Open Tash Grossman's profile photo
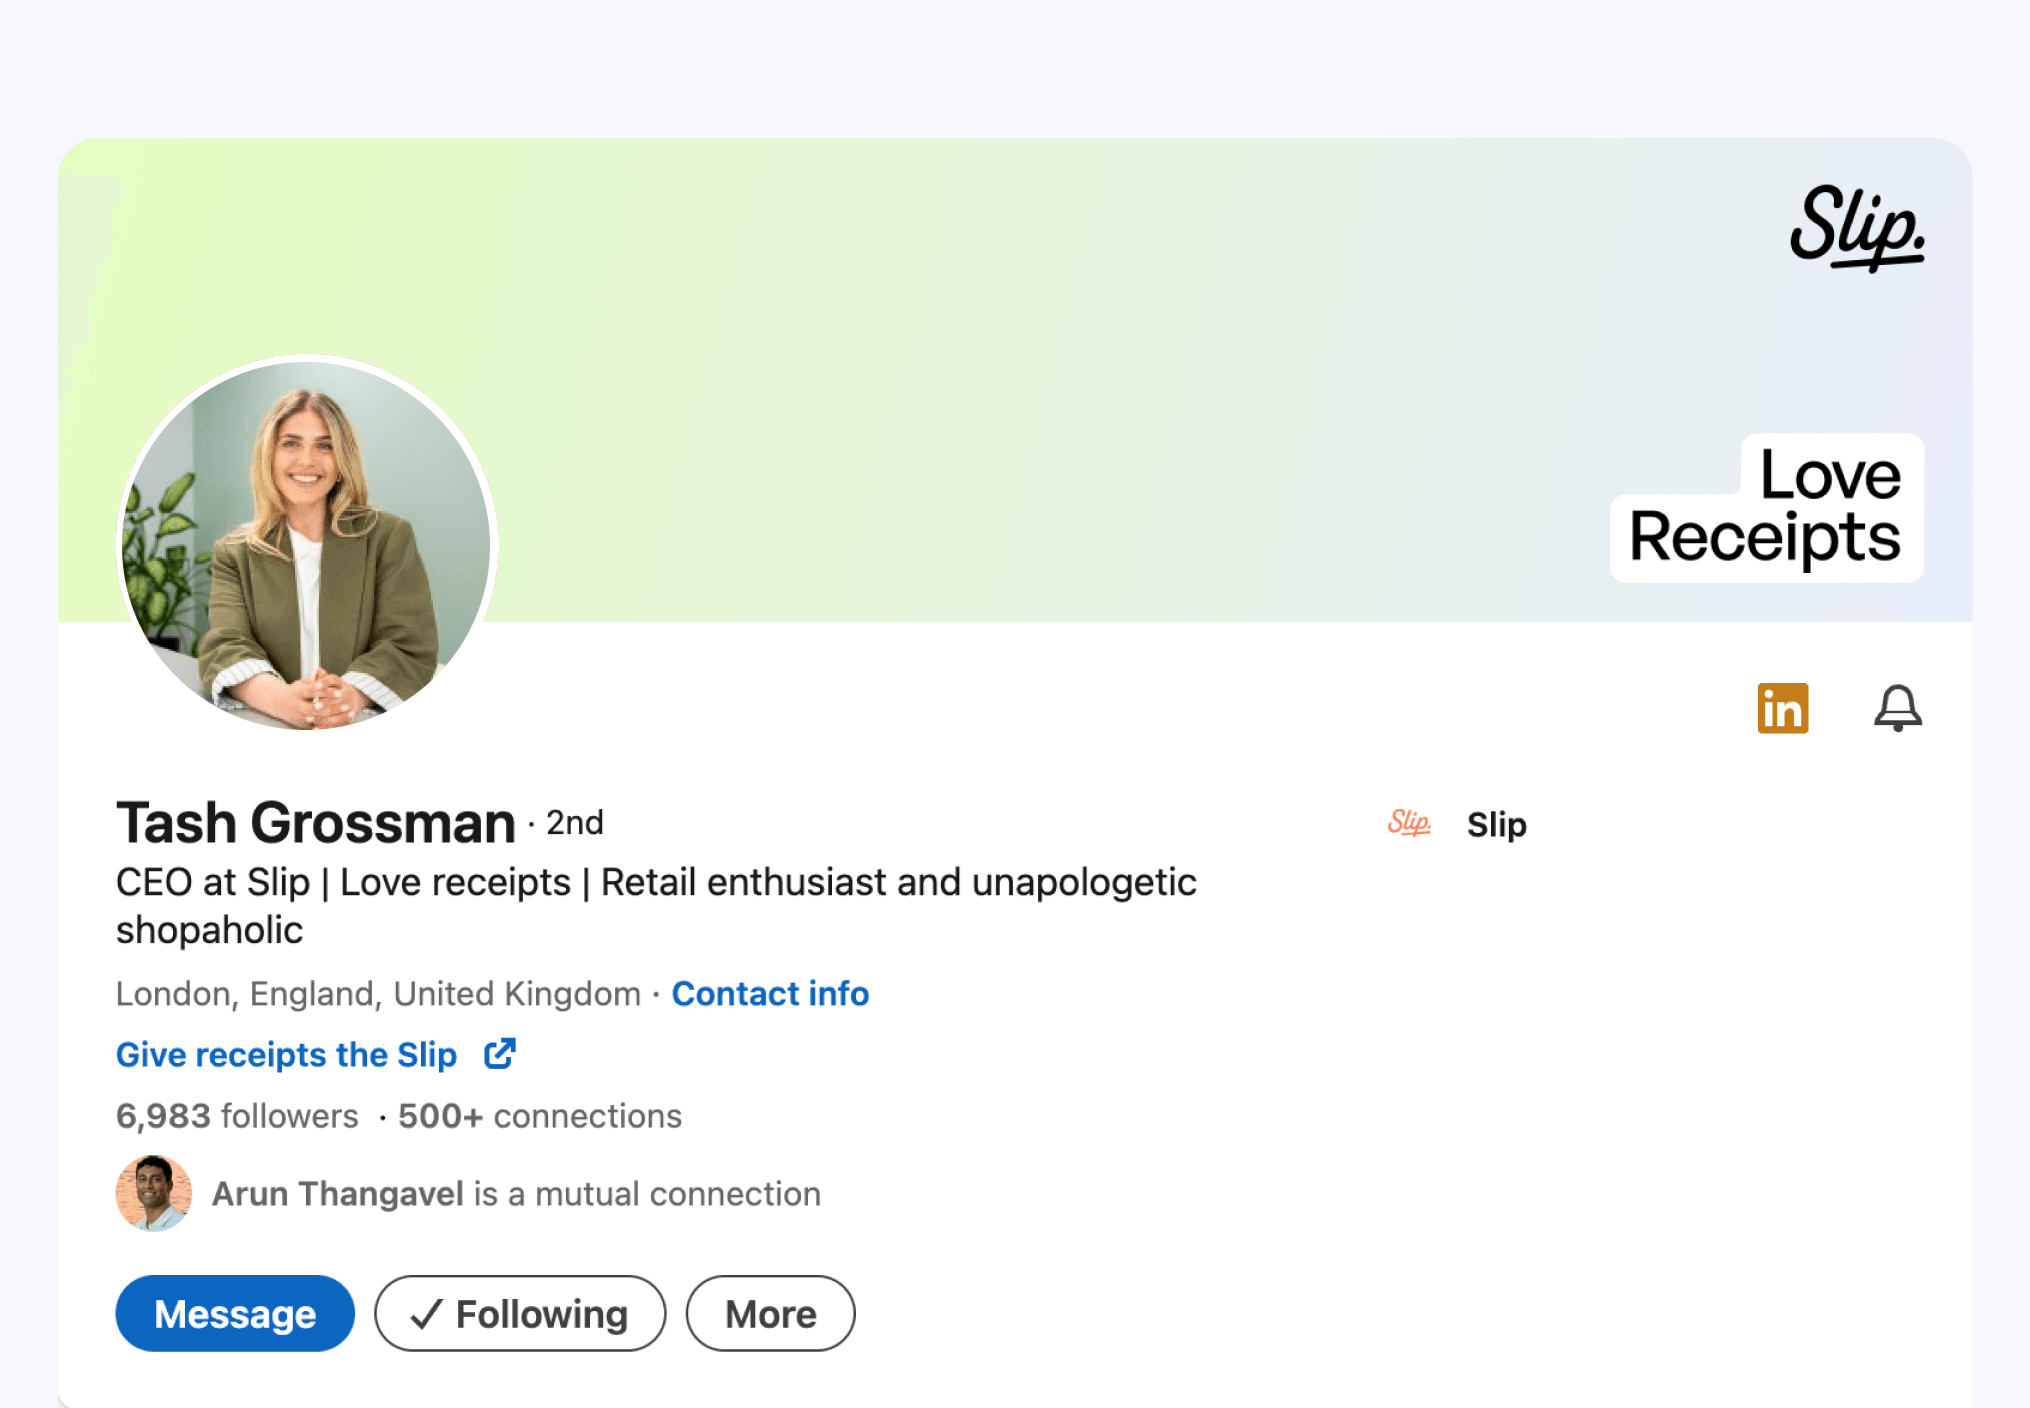2030x1408 pixels. point(307,543)
